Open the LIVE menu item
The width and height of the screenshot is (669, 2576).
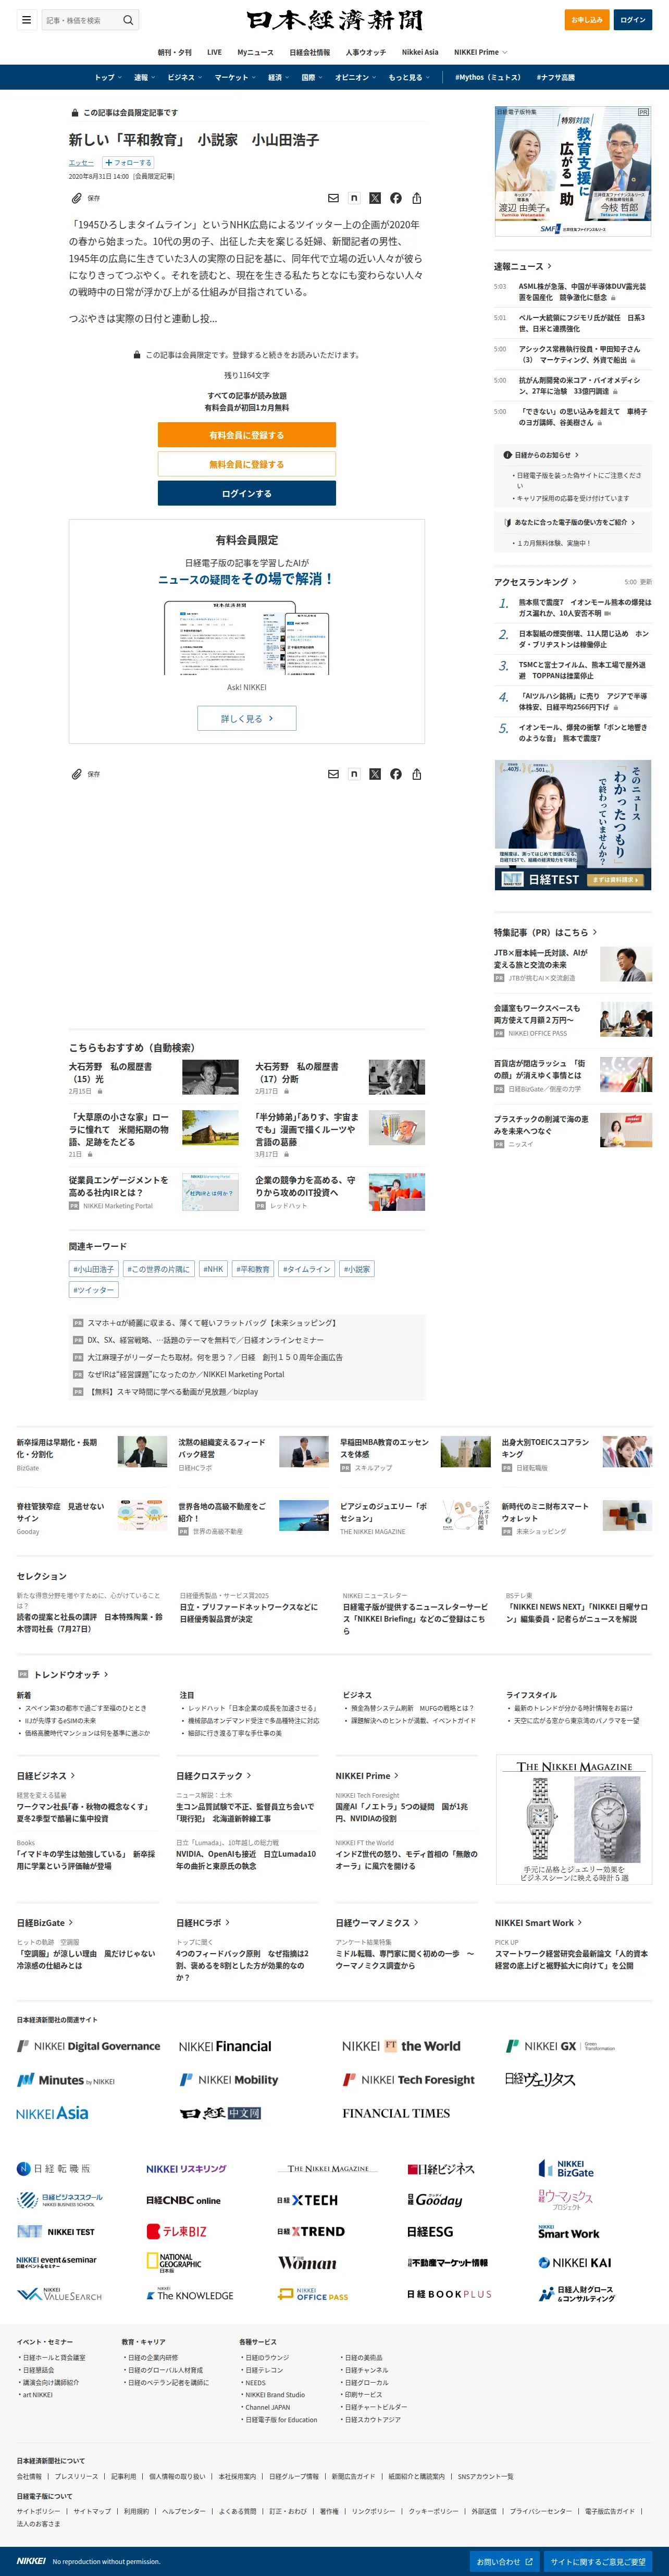coord(214,52)
